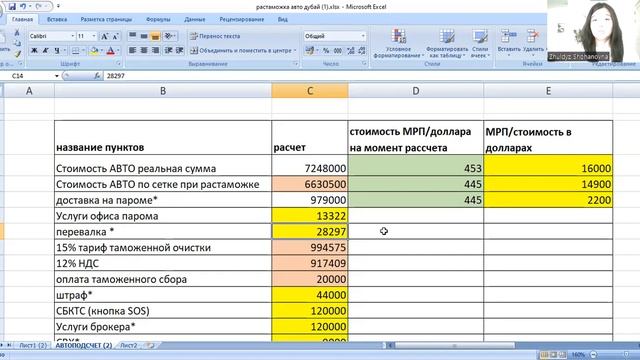Image resolution: width=640 pixels, height=360 pixels.
Task: Save the workbook from the quick access toolbar
Action: (x=12, y=7)
